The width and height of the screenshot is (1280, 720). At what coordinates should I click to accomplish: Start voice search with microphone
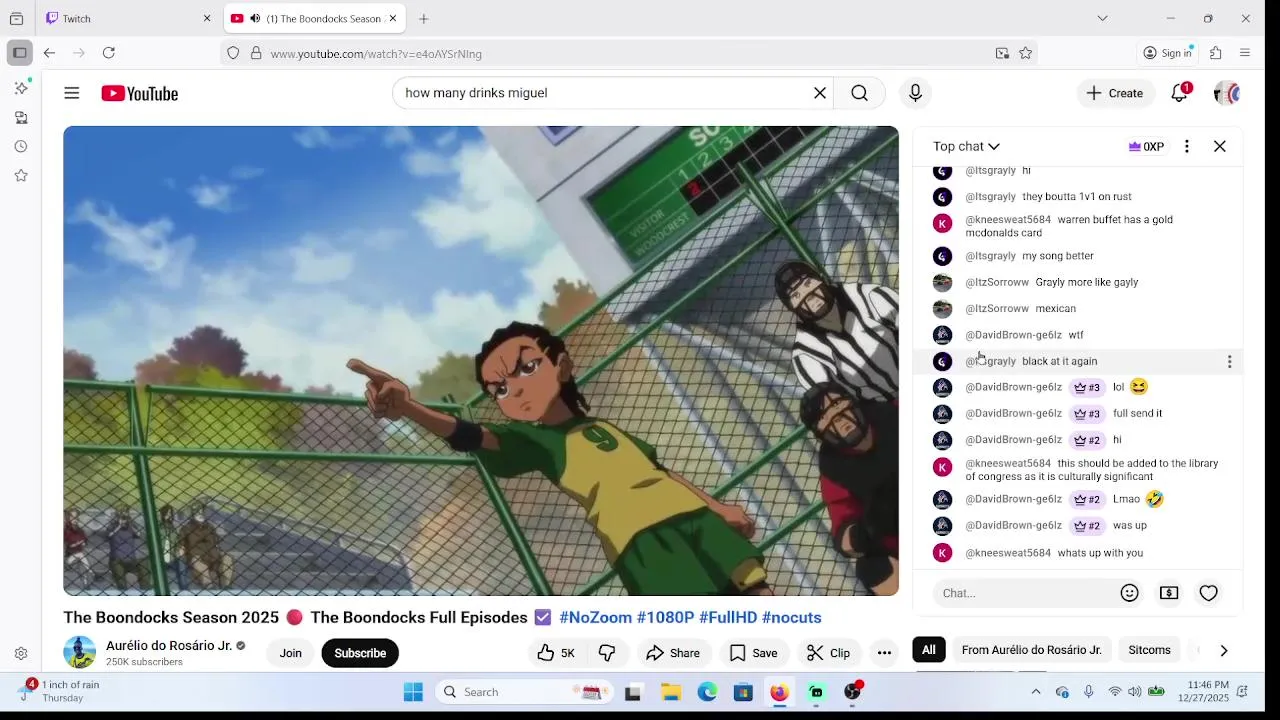[x=915, y=93]
